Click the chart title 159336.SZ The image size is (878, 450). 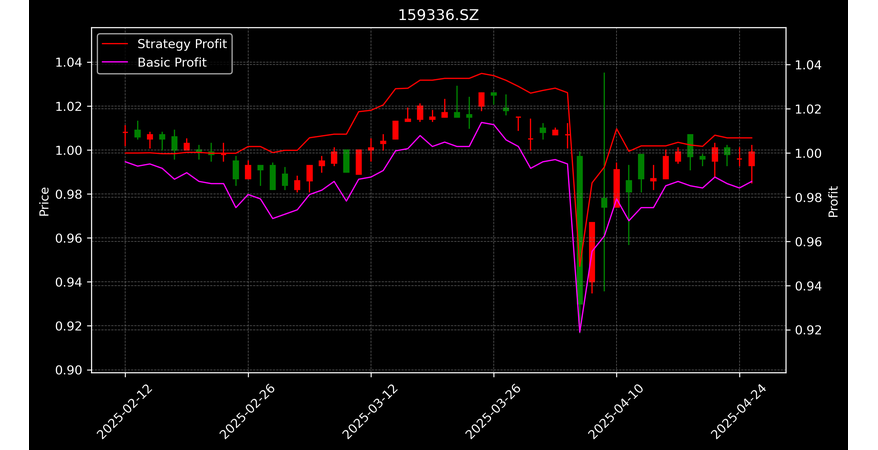click(438, 16)
